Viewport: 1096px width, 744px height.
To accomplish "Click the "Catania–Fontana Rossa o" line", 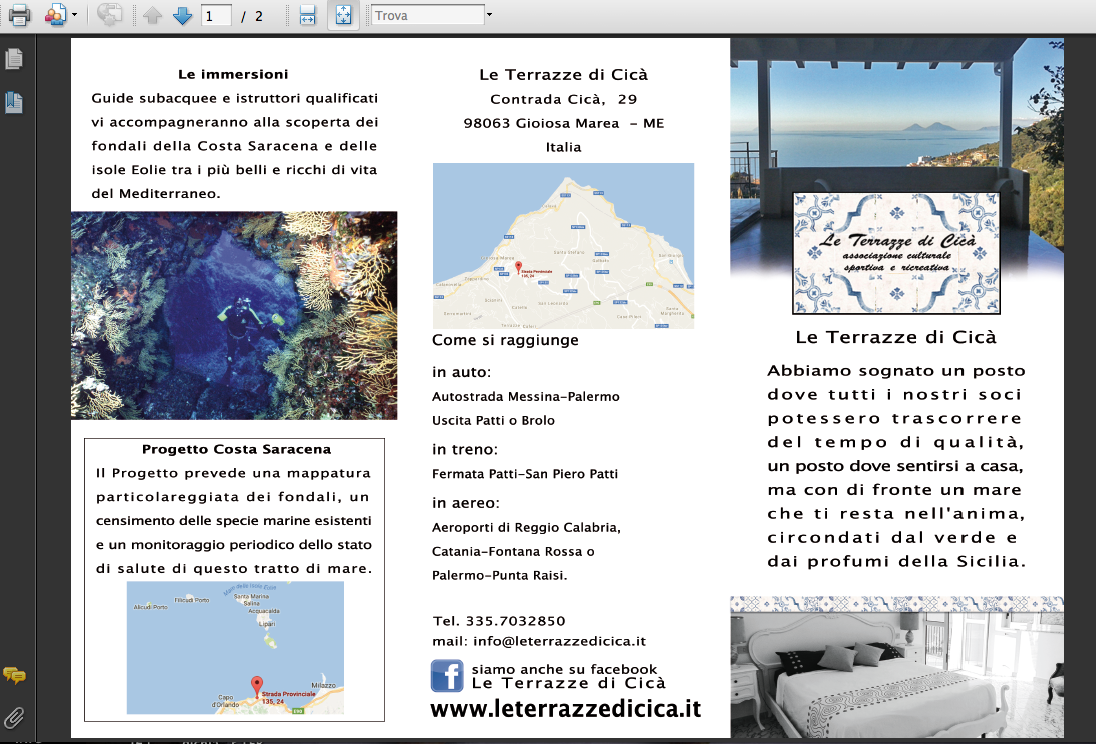I will click(x=513, y=552).
